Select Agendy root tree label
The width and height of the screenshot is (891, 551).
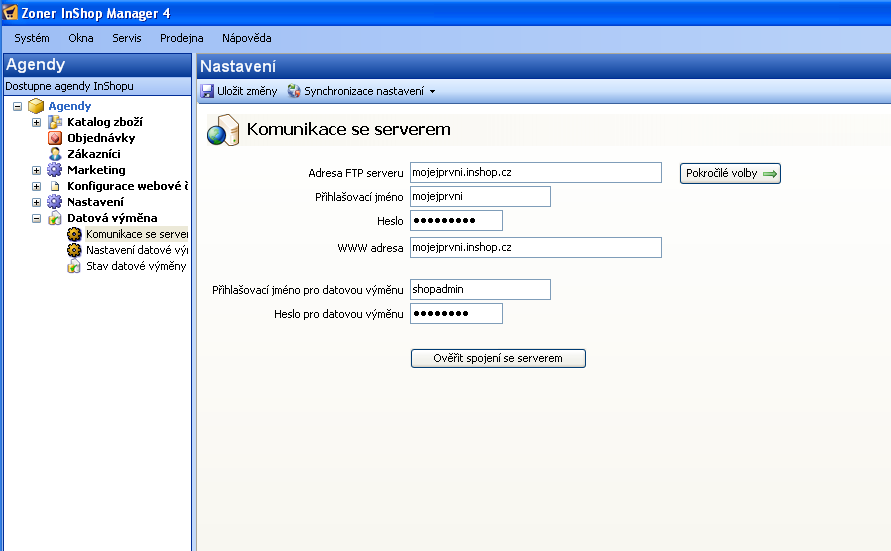click(69, 106)
